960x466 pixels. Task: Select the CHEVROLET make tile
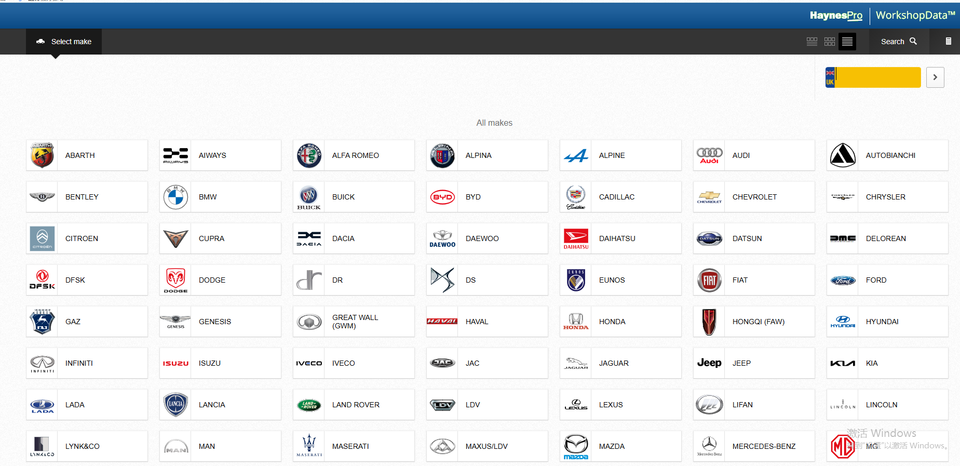754,197
